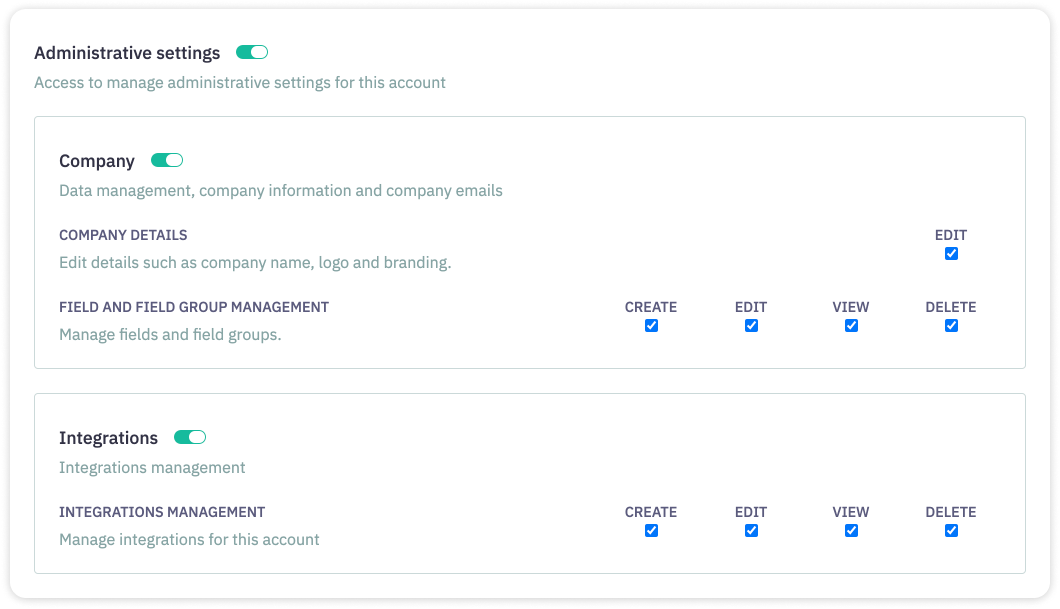Click the Company section heading

coord(97,161)
